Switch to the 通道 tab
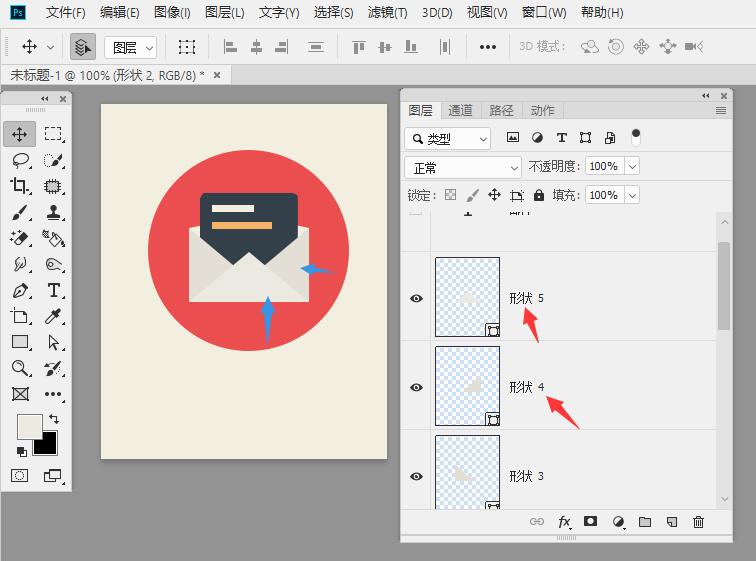 [x=460, y=110]
